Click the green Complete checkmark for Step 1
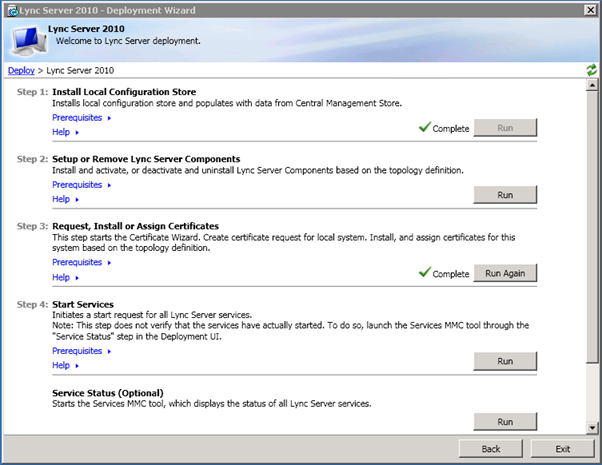Viewport: 602px width, 465px height. 425,128
